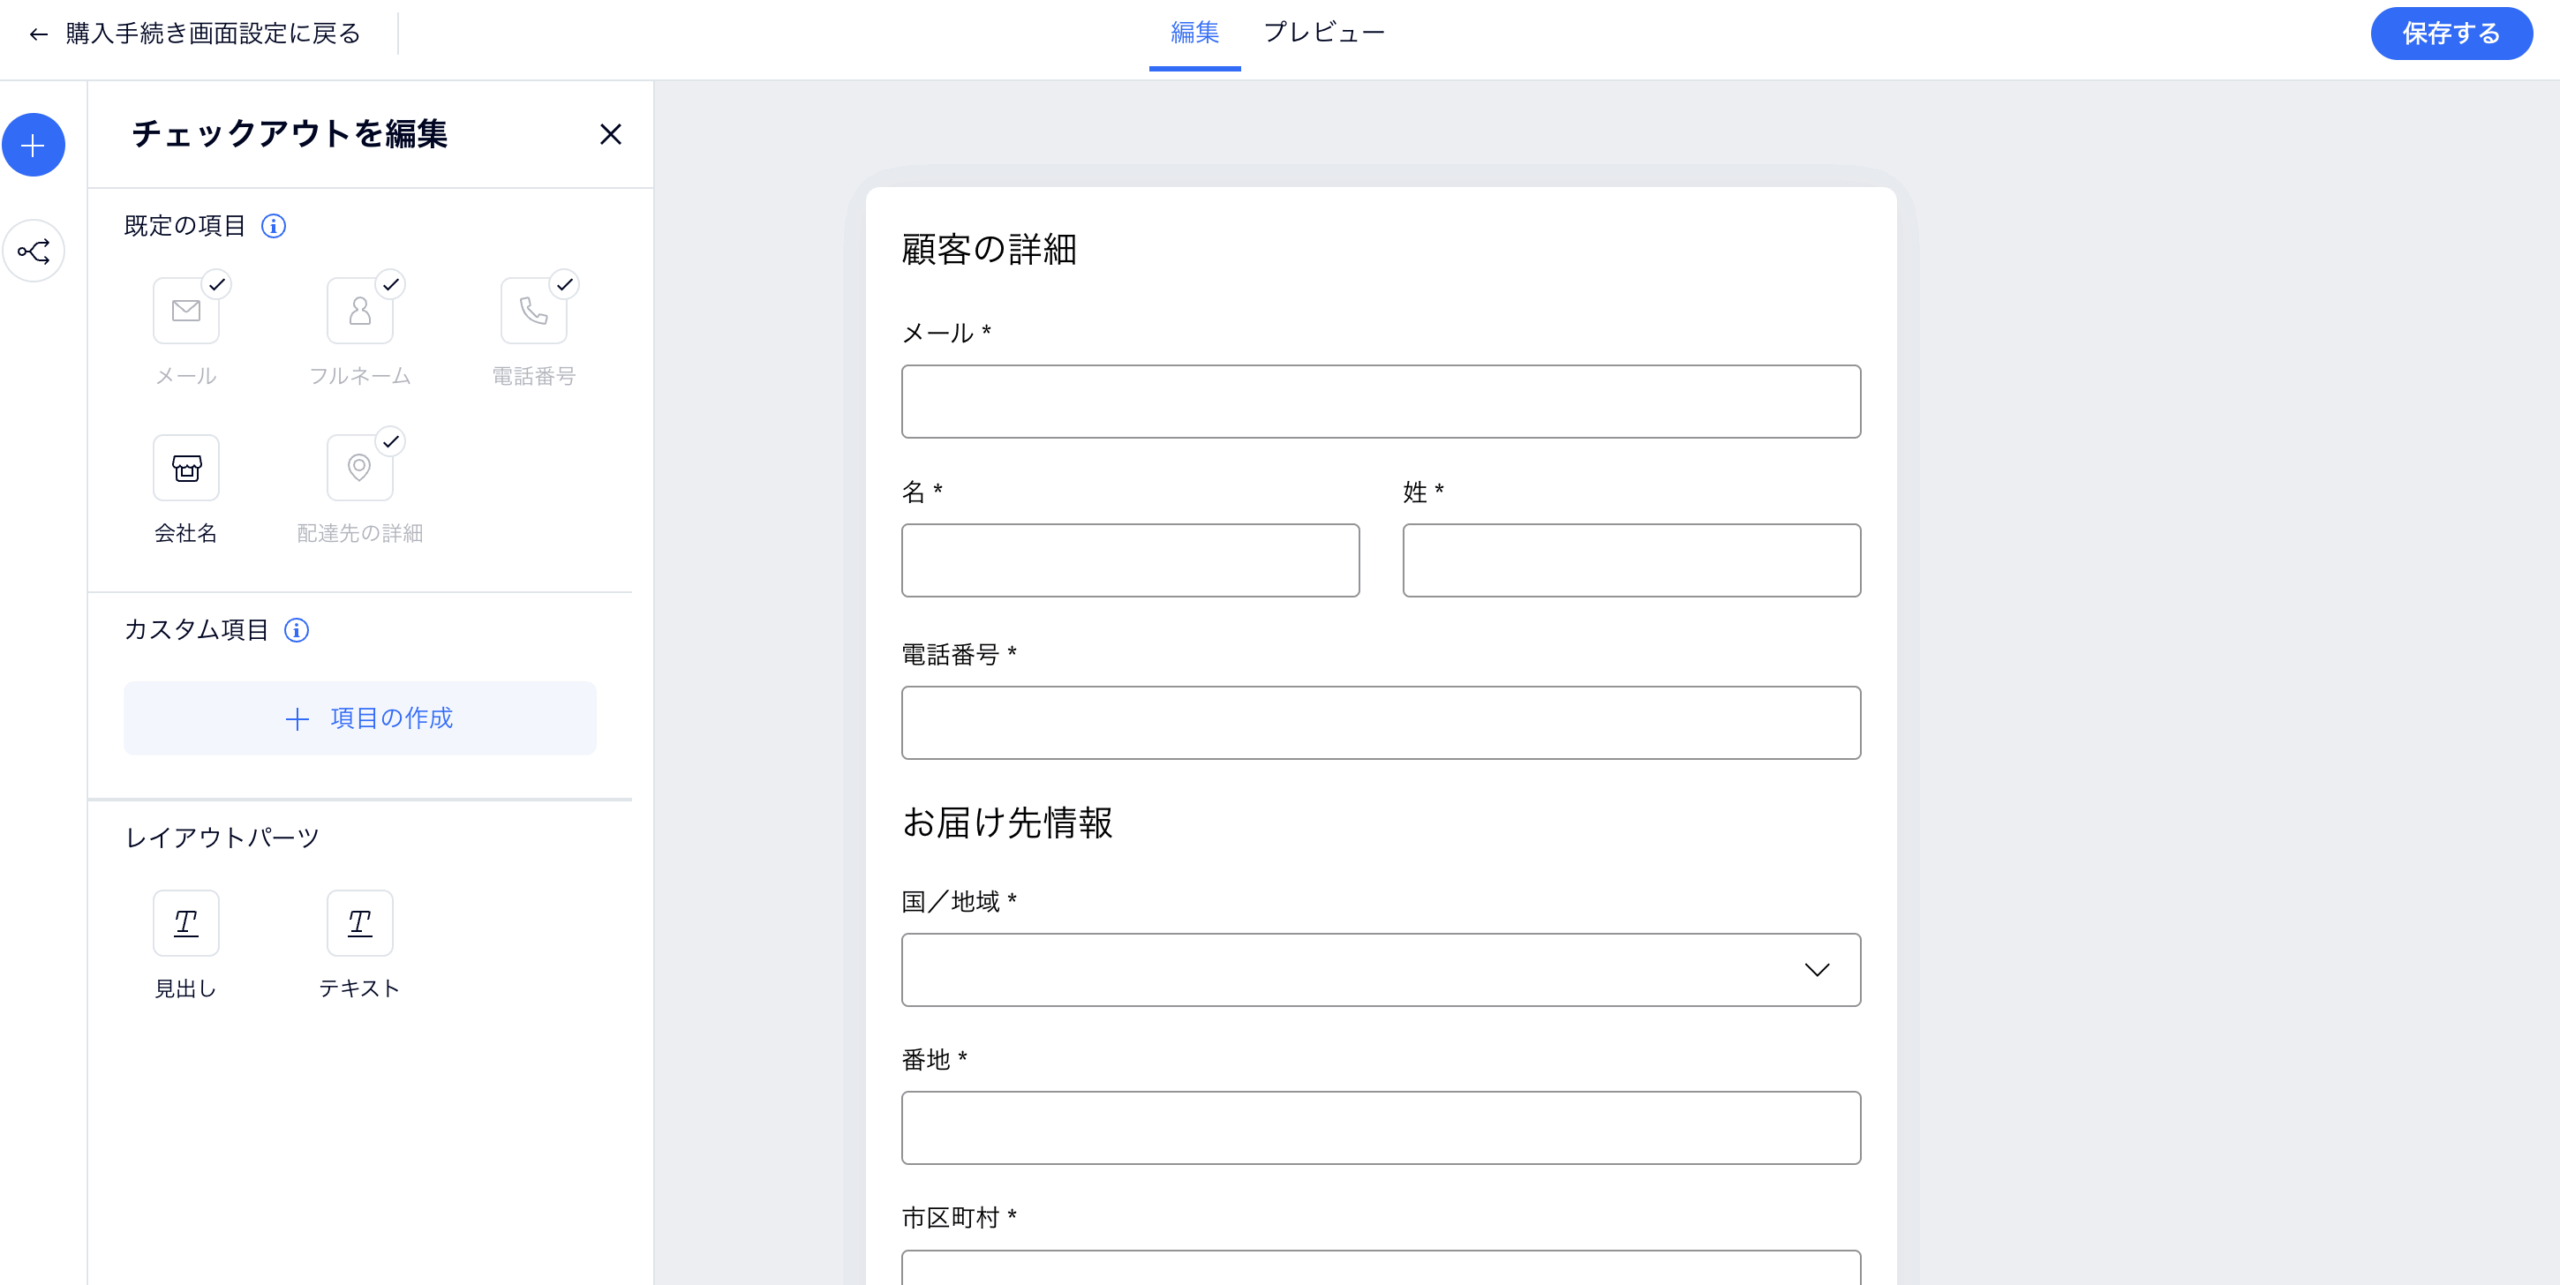This screenshot has width=2560, height=1285.
Task: Switch to the プレビュー tab
Action: click(1324, 33)
